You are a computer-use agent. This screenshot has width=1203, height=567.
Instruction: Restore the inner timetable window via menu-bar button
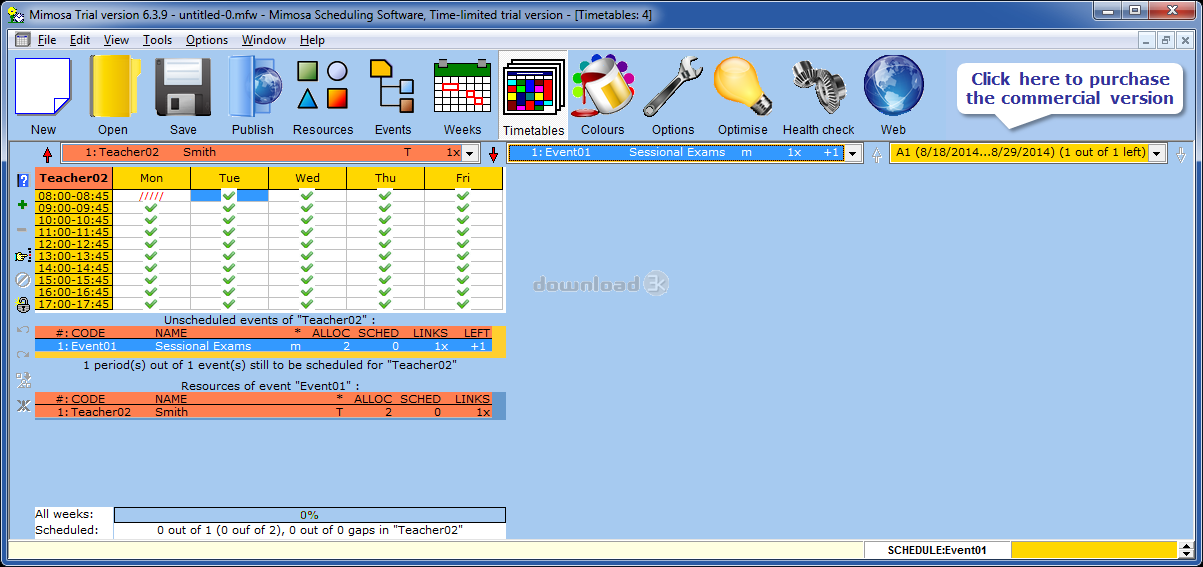click(x=1165, y=40)
